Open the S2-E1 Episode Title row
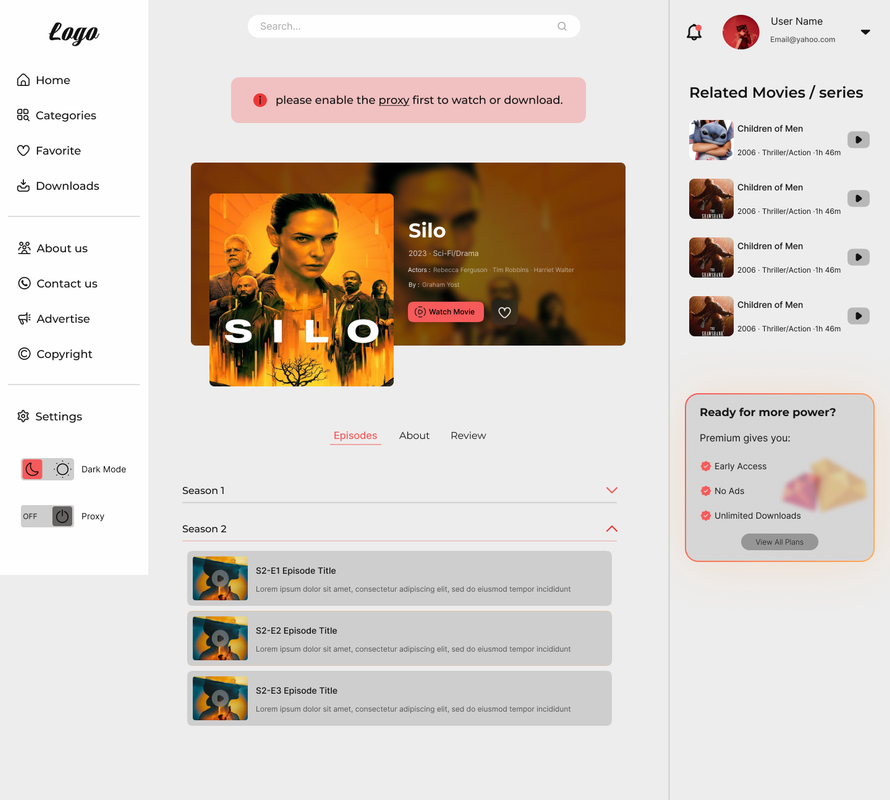Image resolution: width=890 pixels, height=800 pixels. tap(400, 578)
